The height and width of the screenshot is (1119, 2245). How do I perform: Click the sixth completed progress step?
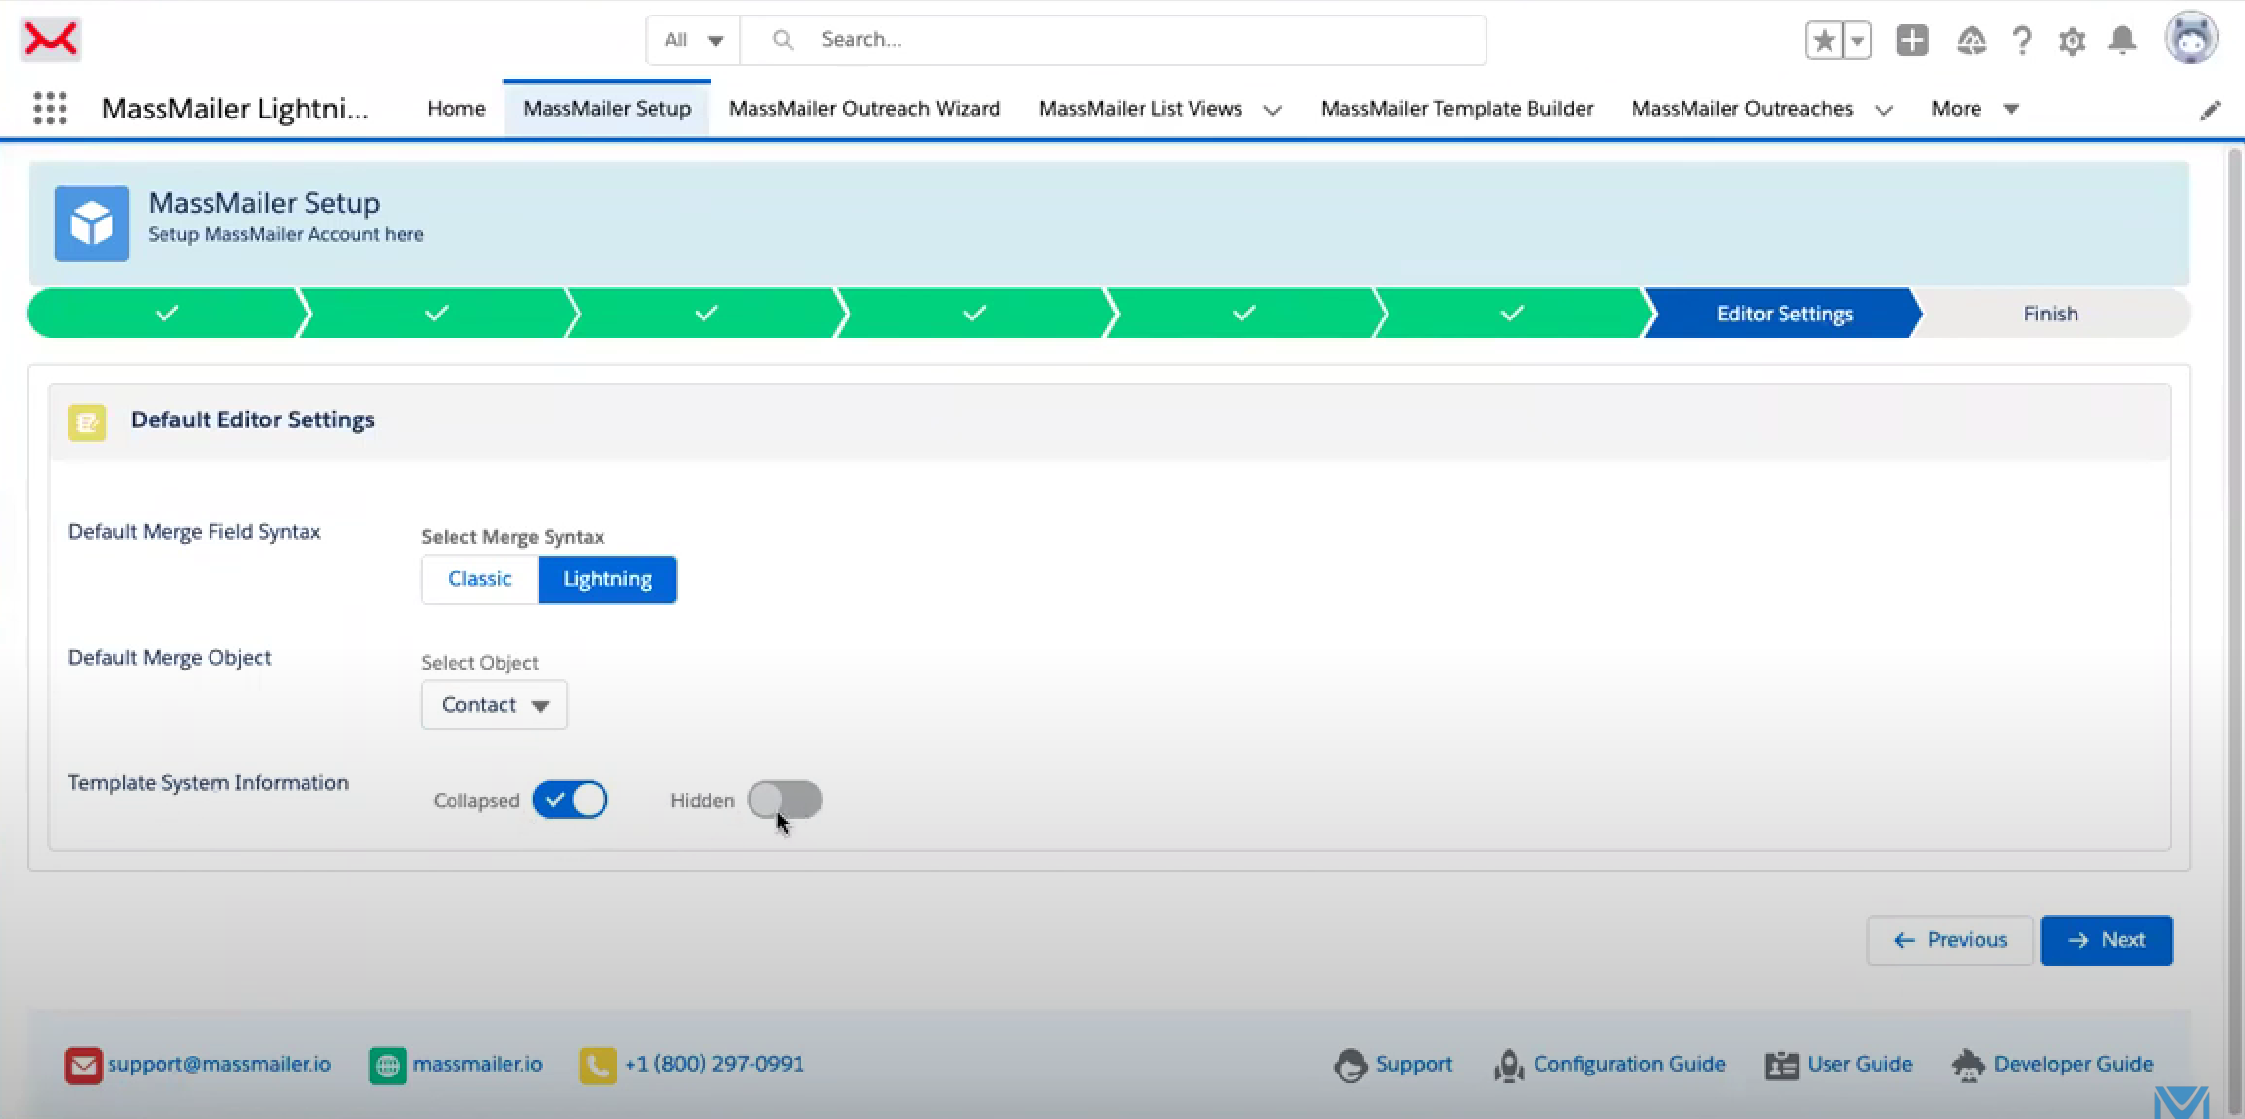(1512, 313)
